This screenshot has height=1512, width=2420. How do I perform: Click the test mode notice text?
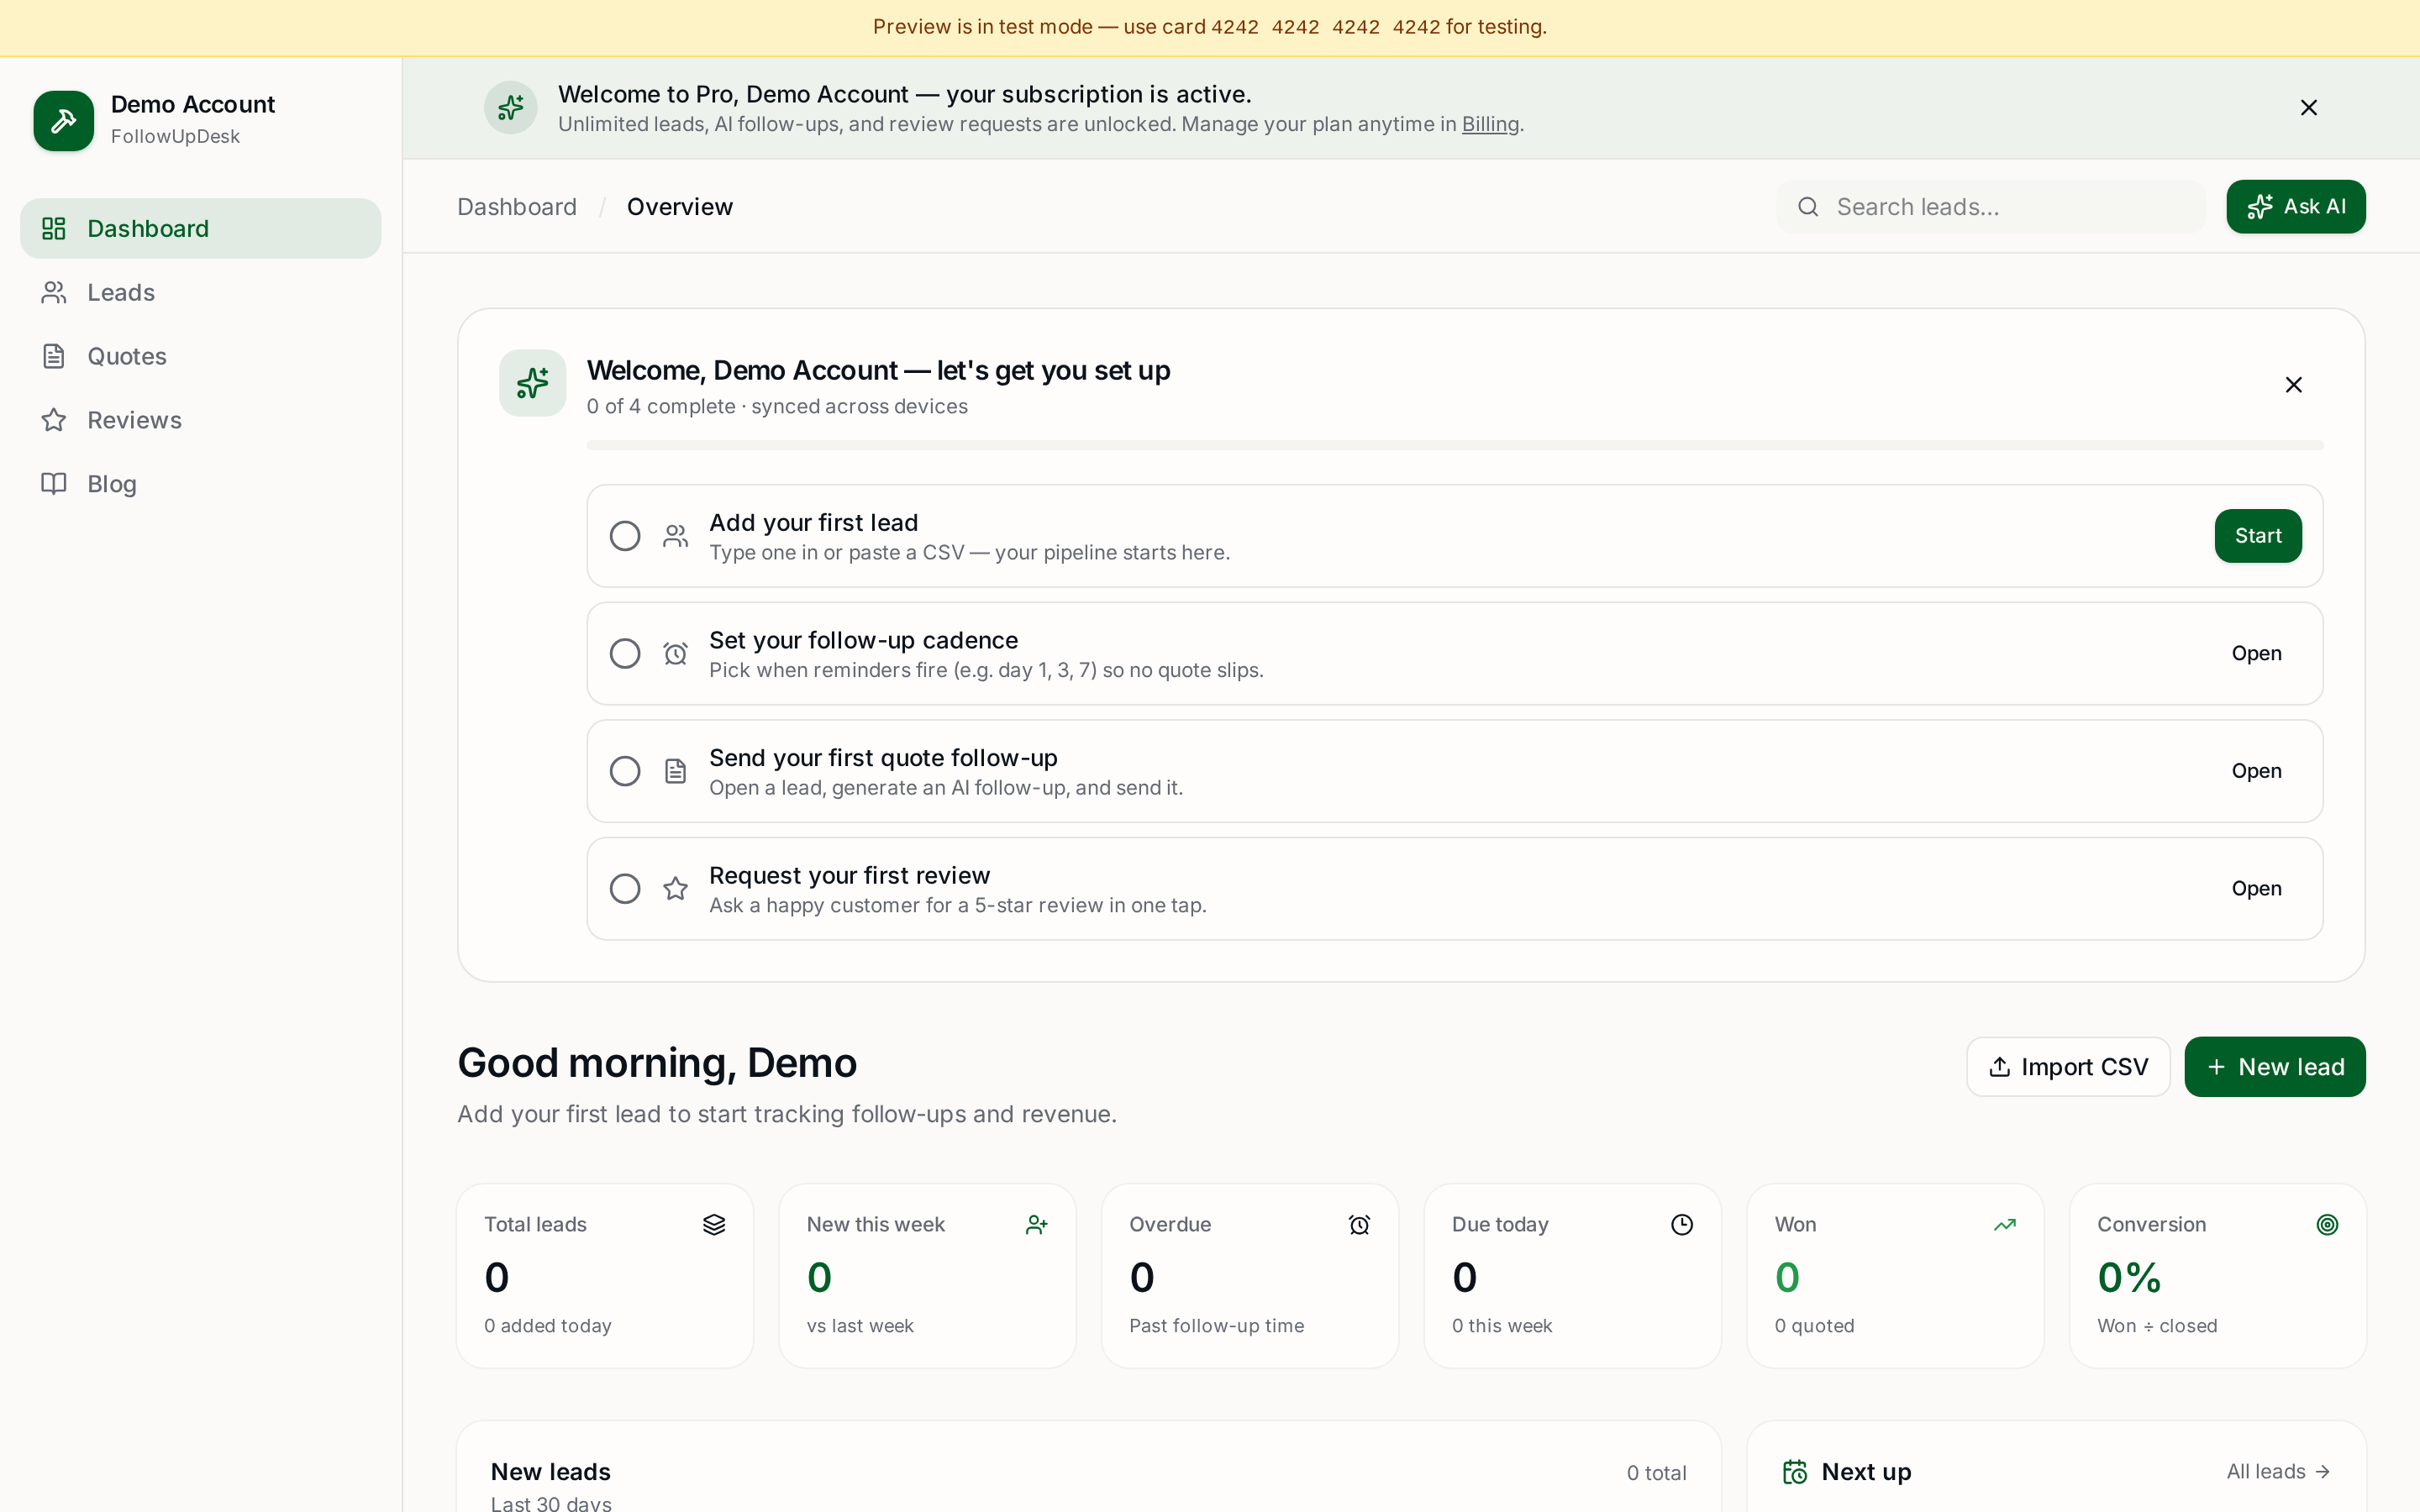pyautogui.click(x=1210, y=27)
